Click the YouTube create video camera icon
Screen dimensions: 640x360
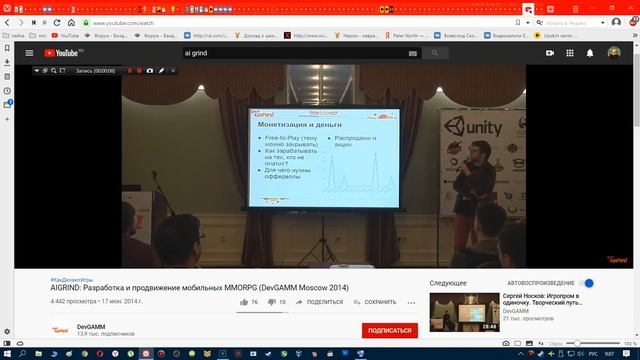[x=550, y=53]
